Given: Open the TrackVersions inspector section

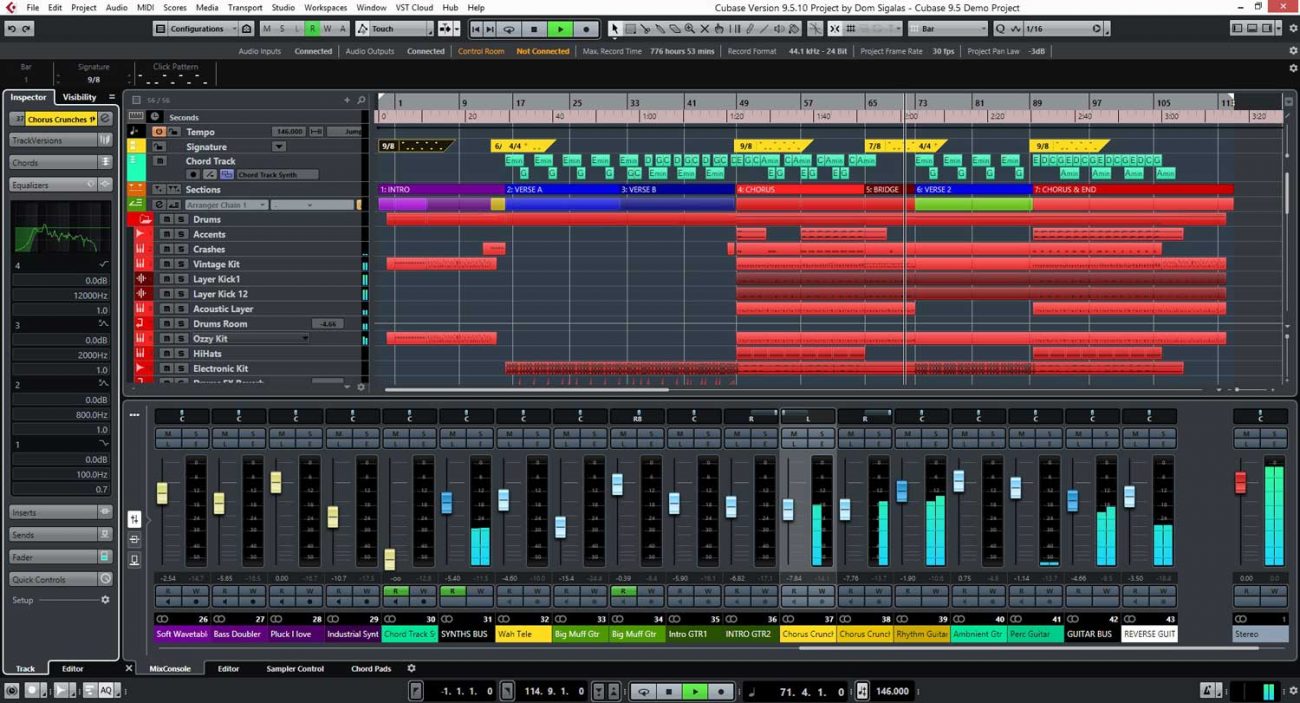Looking at the screenshot, I should (x=60, y=140).
